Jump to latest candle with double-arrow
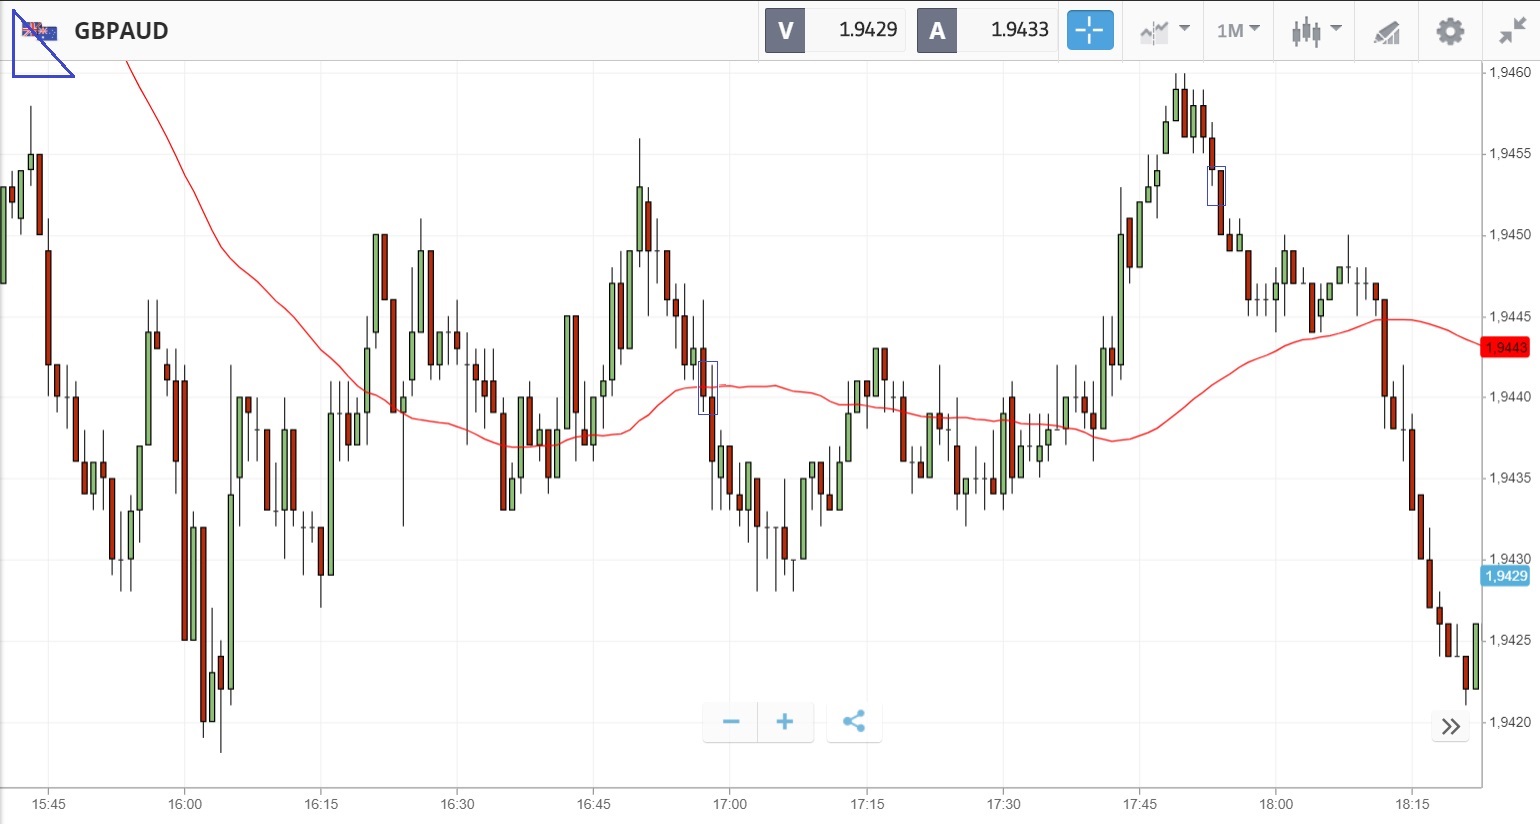The width and height of the screenshot is (1540, 824). pyautogui.click(x=1451, y=726)
